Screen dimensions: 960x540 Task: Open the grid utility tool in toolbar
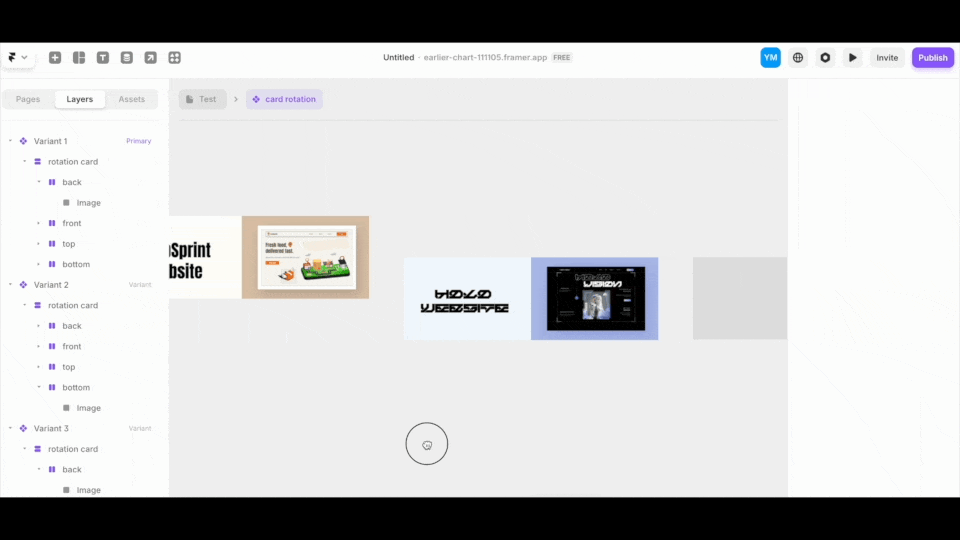(x=174, y=58)
